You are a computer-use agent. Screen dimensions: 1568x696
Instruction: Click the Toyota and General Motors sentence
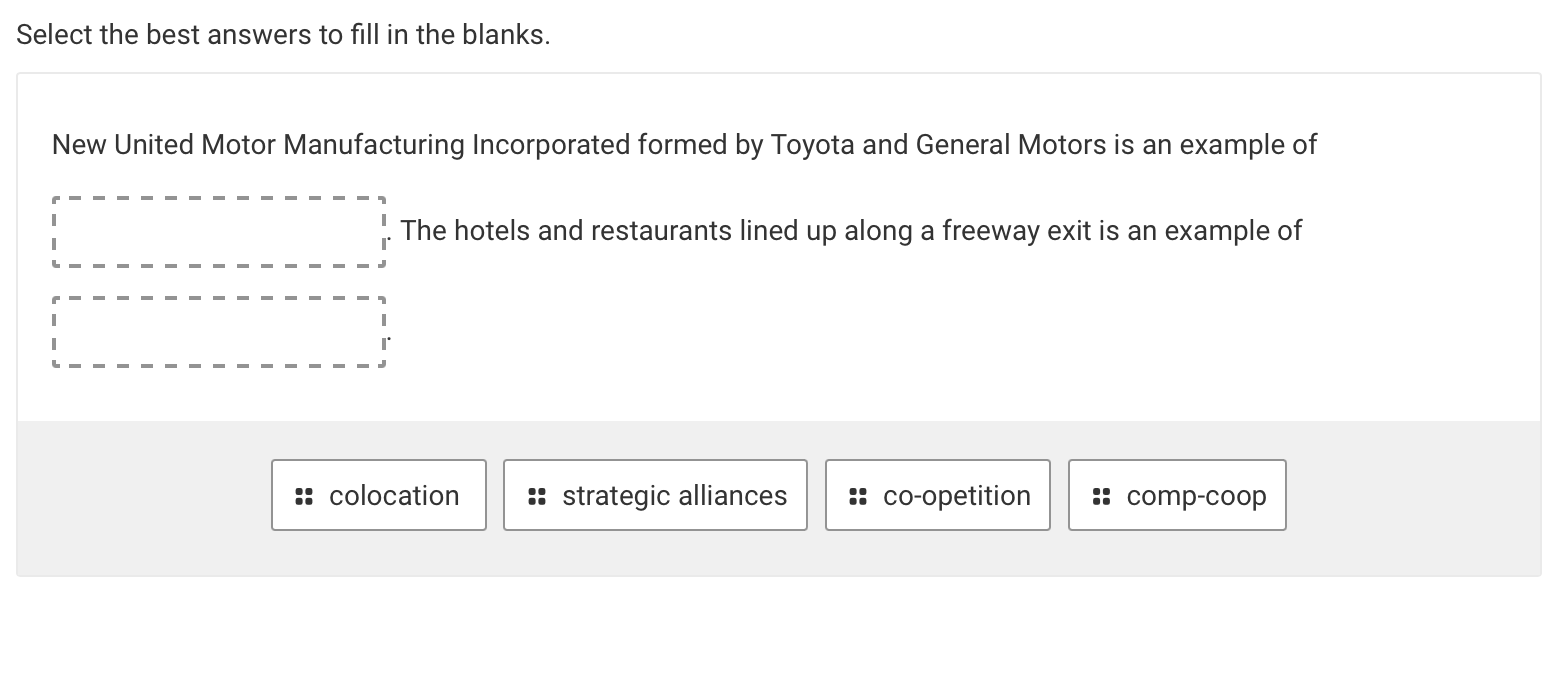coord(683,145)
